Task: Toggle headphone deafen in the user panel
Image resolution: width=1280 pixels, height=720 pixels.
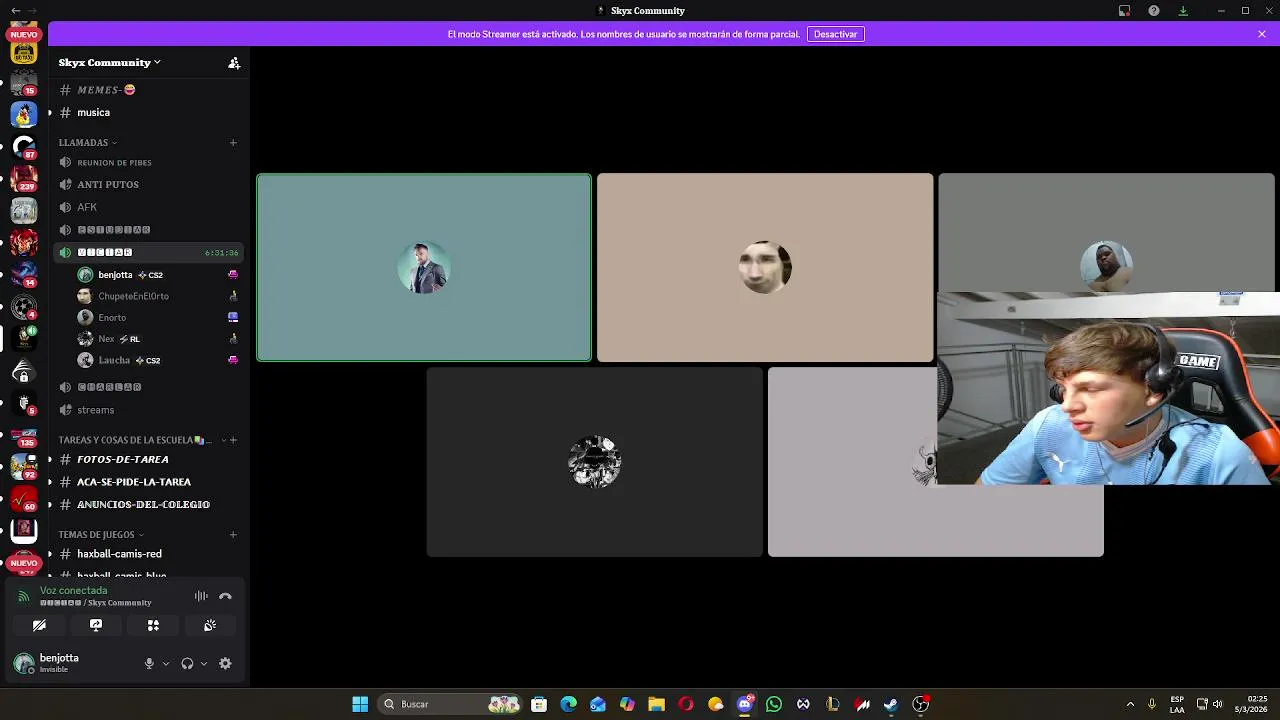Action: [187, 663]
